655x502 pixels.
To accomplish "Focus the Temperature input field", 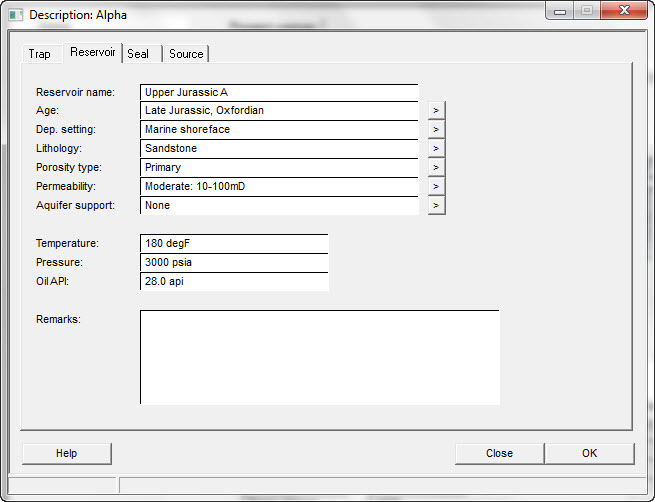I will 234,243.
